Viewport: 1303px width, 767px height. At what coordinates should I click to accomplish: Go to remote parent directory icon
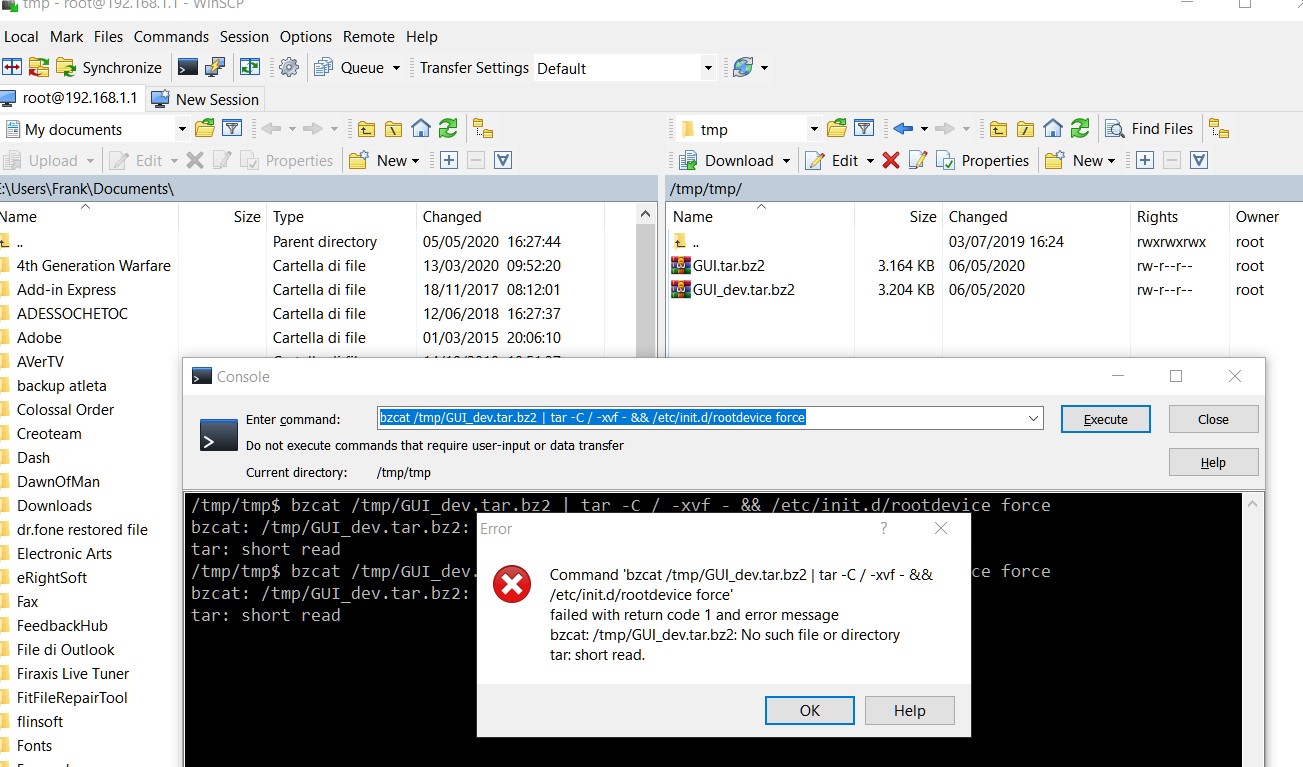tap(998, 128)
